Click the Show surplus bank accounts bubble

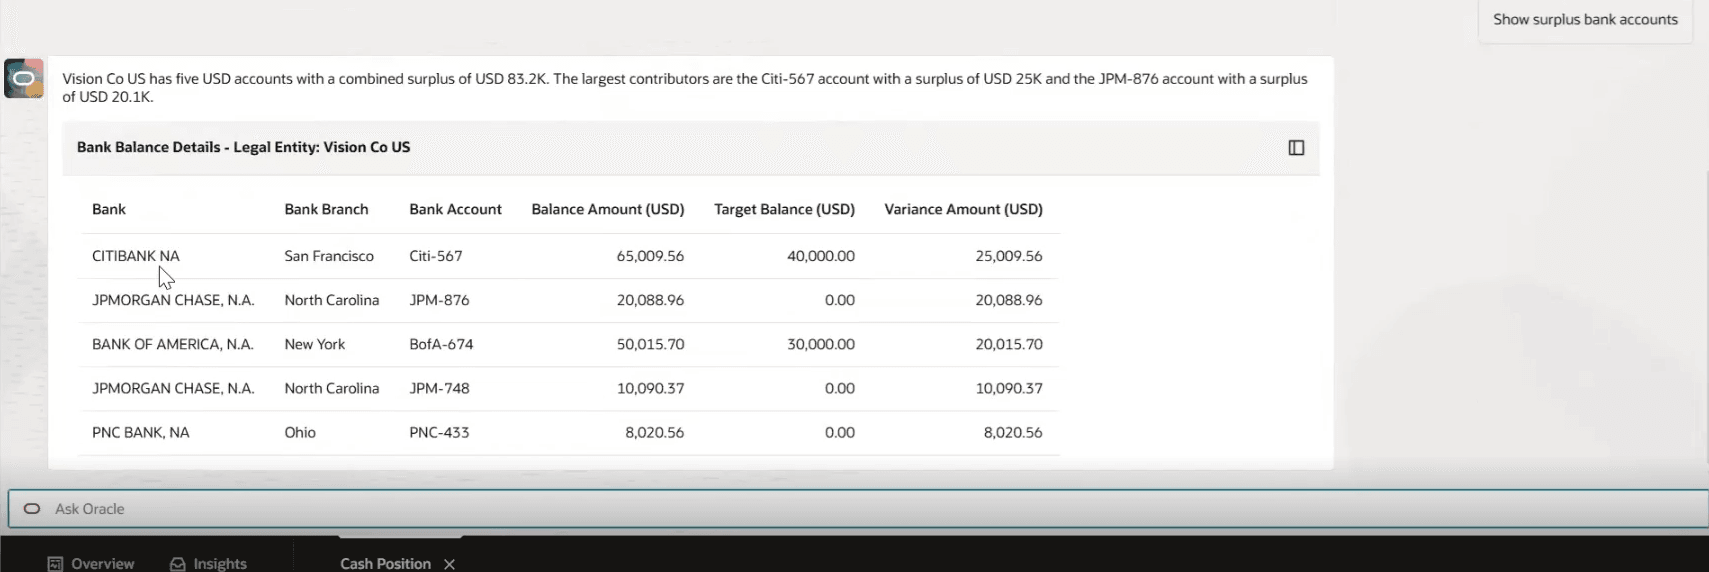[x=1585, y=20]
